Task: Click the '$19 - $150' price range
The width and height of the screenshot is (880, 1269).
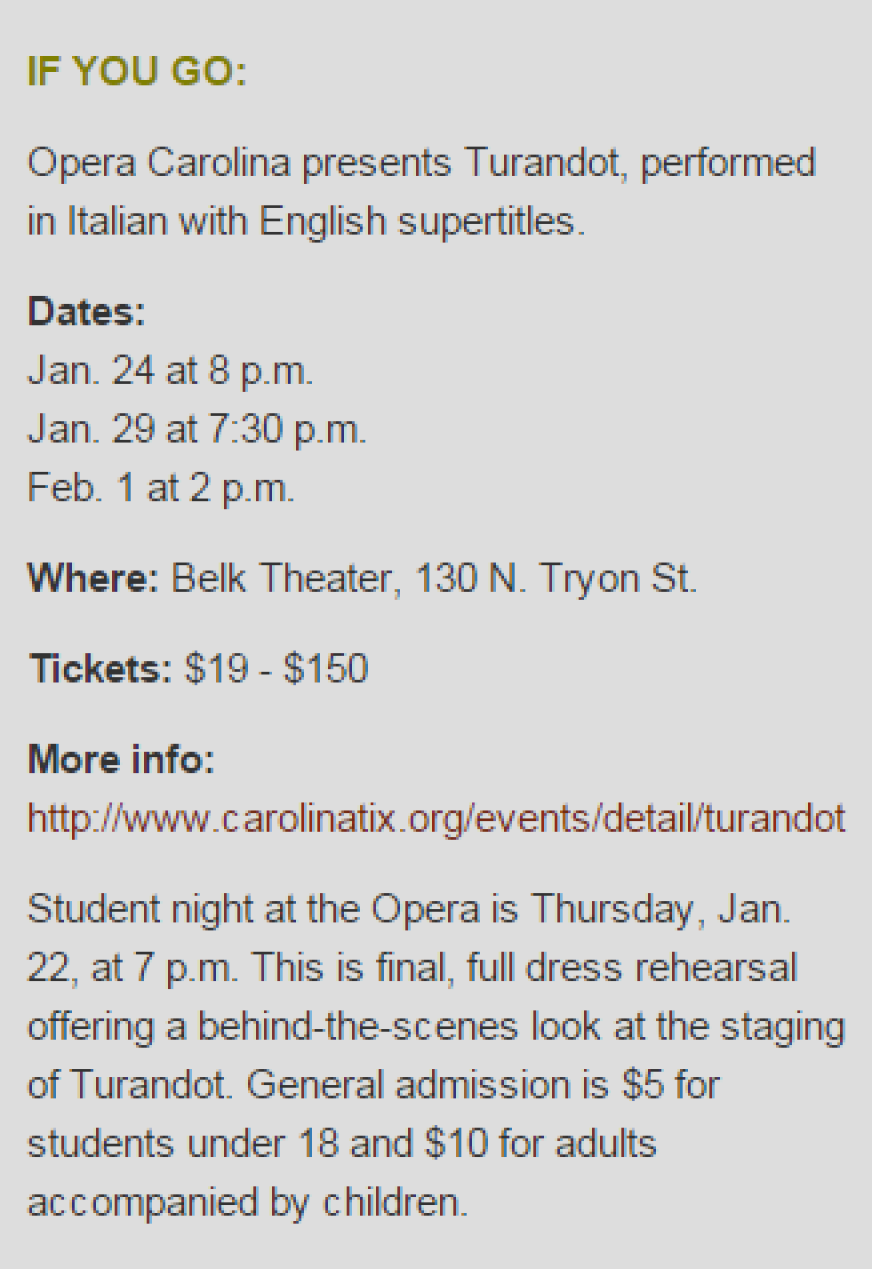Action: coord(276,668)
